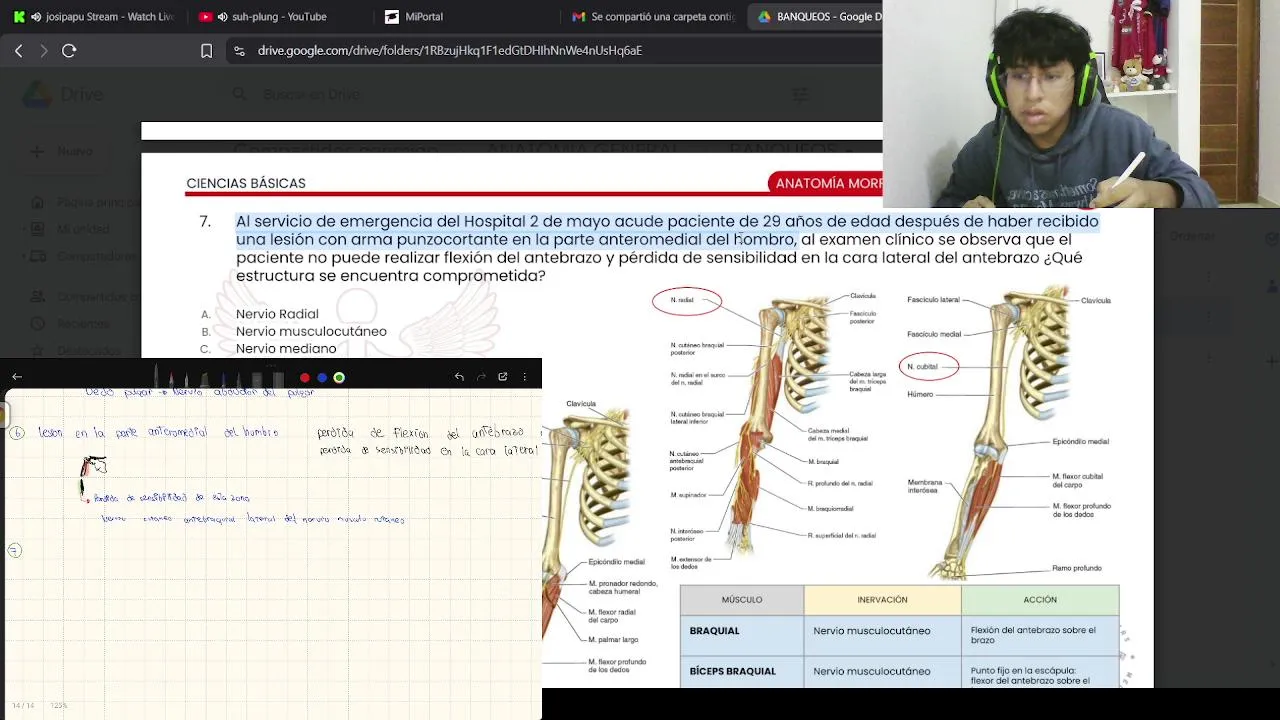Click the circled 'N. radial' label
Viewport: 1280px width, 720px height.
pos(686,300)
